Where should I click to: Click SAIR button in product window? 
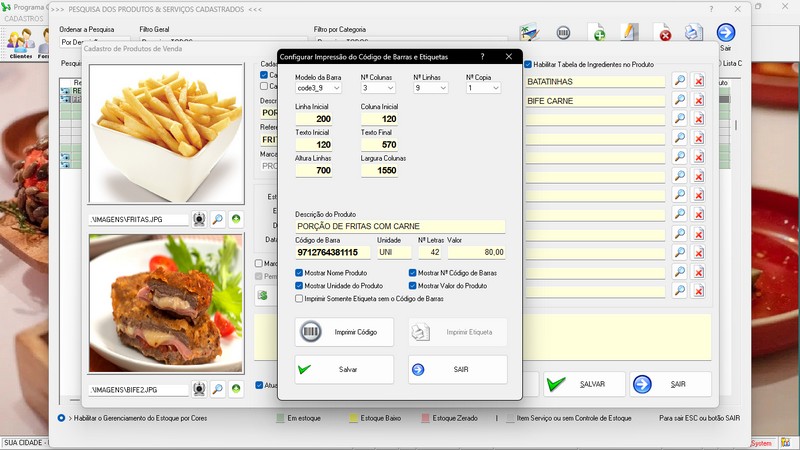click(670, 384)
